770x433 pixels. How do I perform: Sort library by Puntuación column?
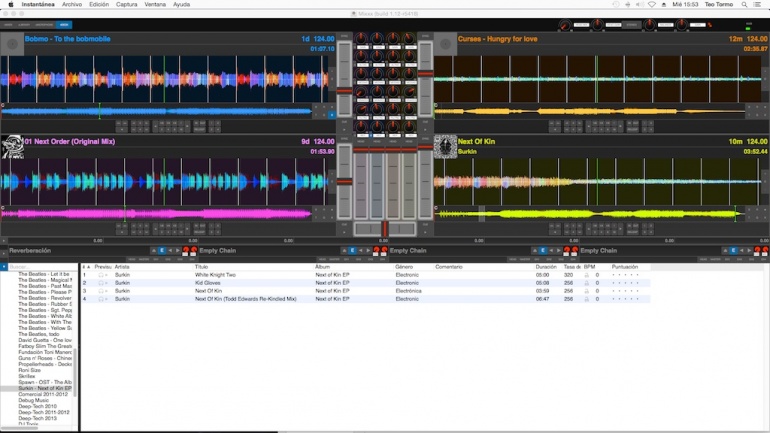pyautogui.click(x=625, y=267)
